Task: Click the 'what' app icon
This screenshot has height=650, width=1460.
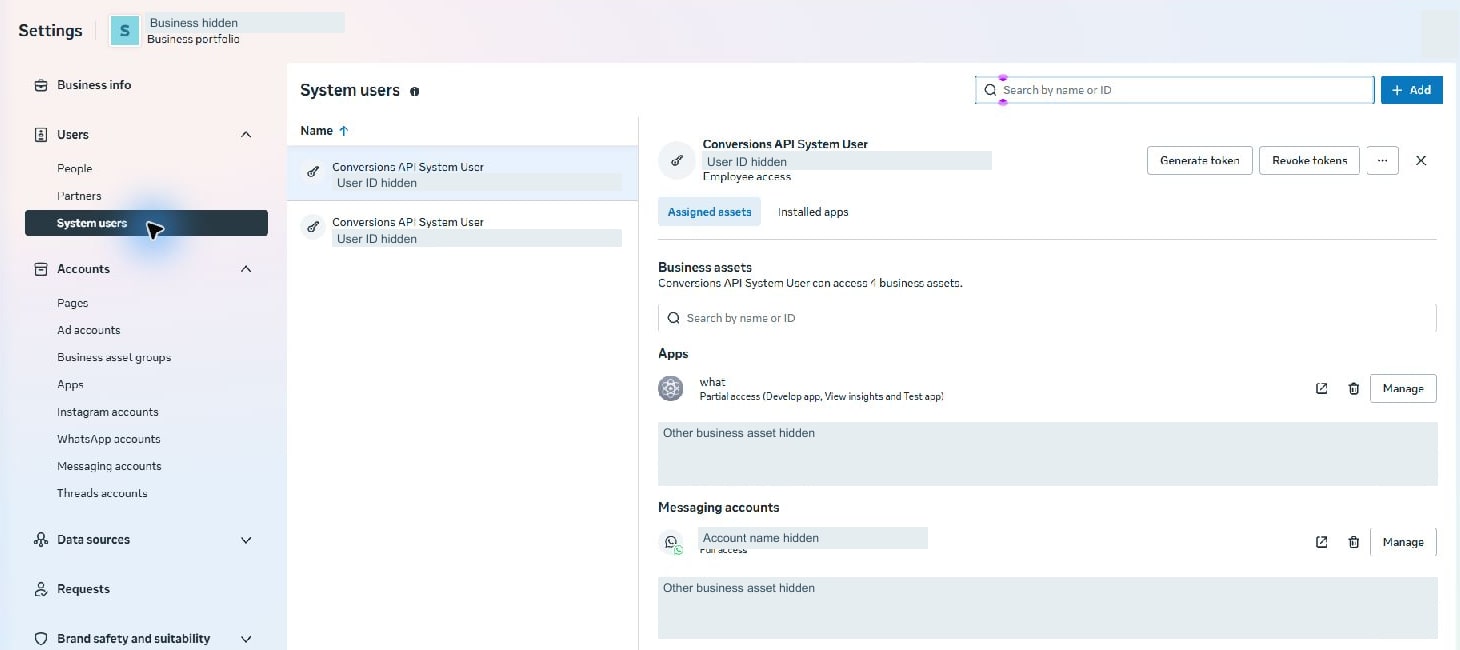Action: [x=671, y=389]
